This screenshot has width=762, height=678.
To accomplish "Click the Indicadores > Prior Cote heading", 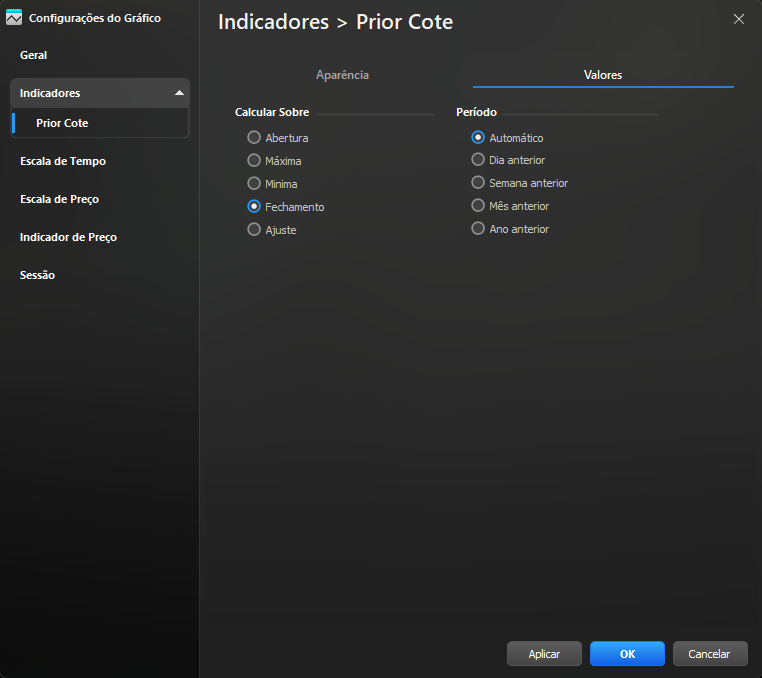I will (335, 22).
